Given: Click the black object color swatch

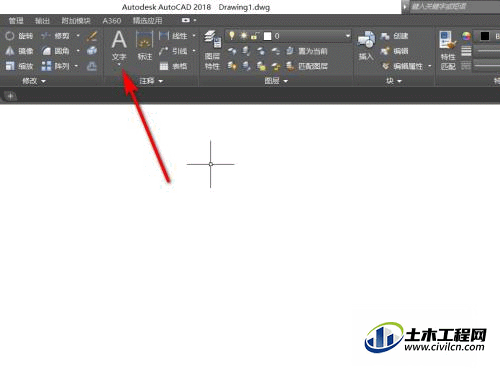Looking at the screenshot, I should pyautogui.click(x=485, y=36).
